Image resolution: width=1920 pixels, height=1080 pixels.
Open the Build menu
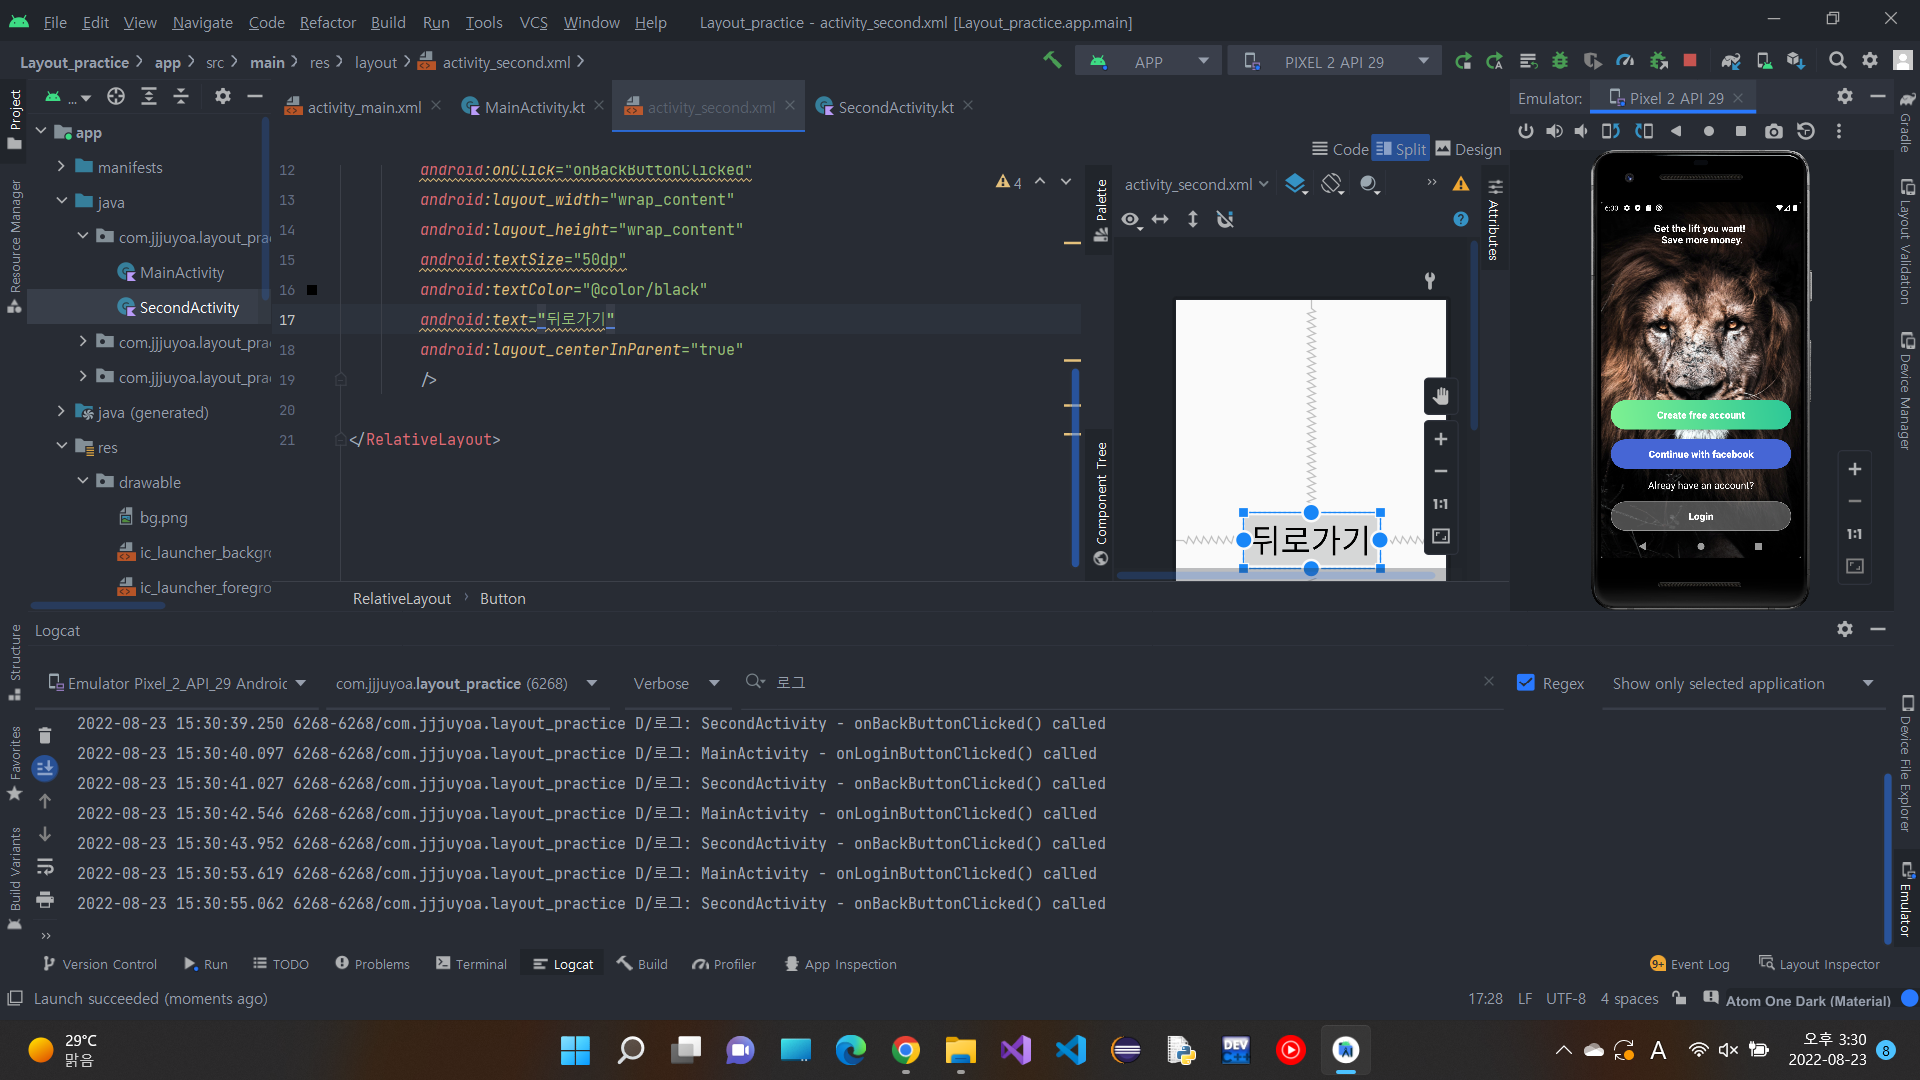(388, 22)
